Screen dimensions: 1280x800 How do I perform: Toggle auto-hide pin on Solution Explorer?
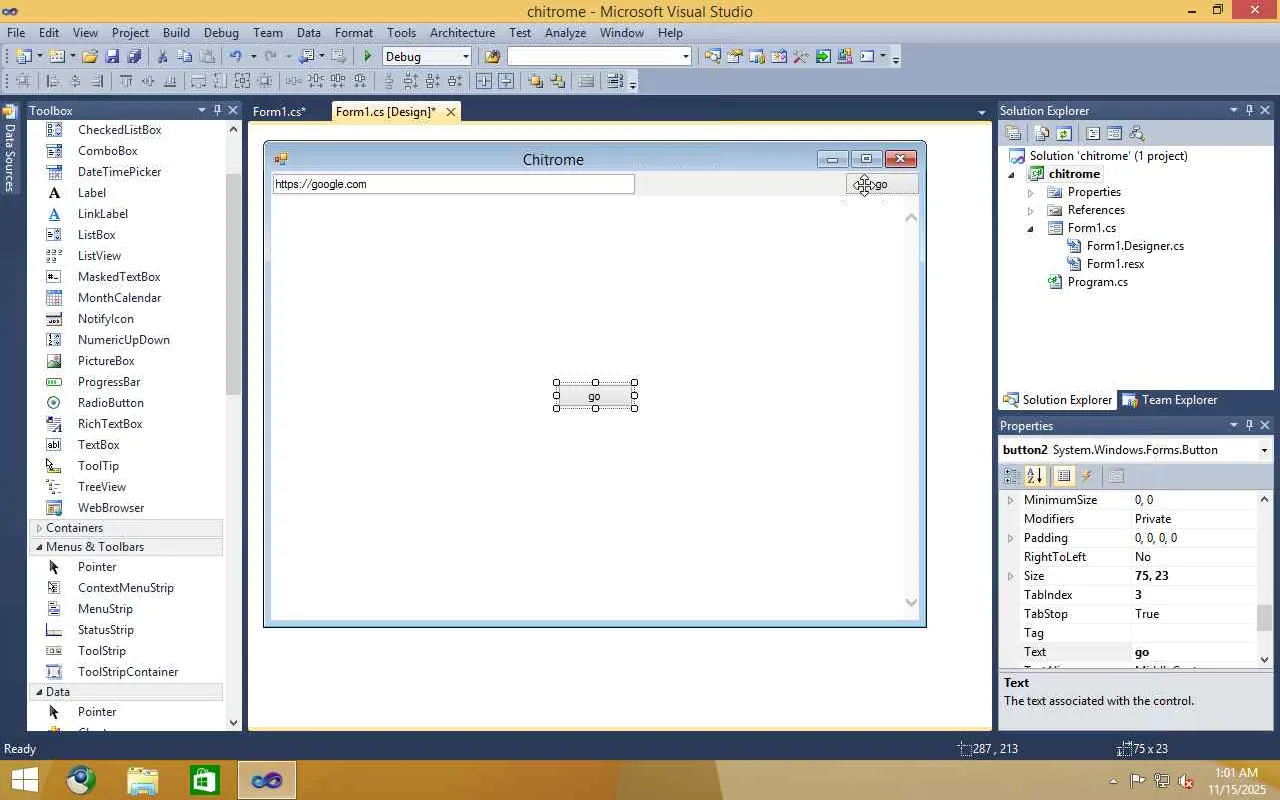(x=1249, y=110)
